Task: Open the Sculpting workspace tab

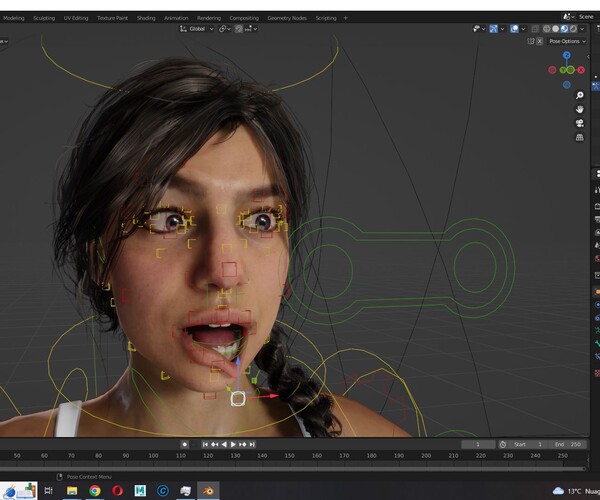Action: click(x=44, y=18)
